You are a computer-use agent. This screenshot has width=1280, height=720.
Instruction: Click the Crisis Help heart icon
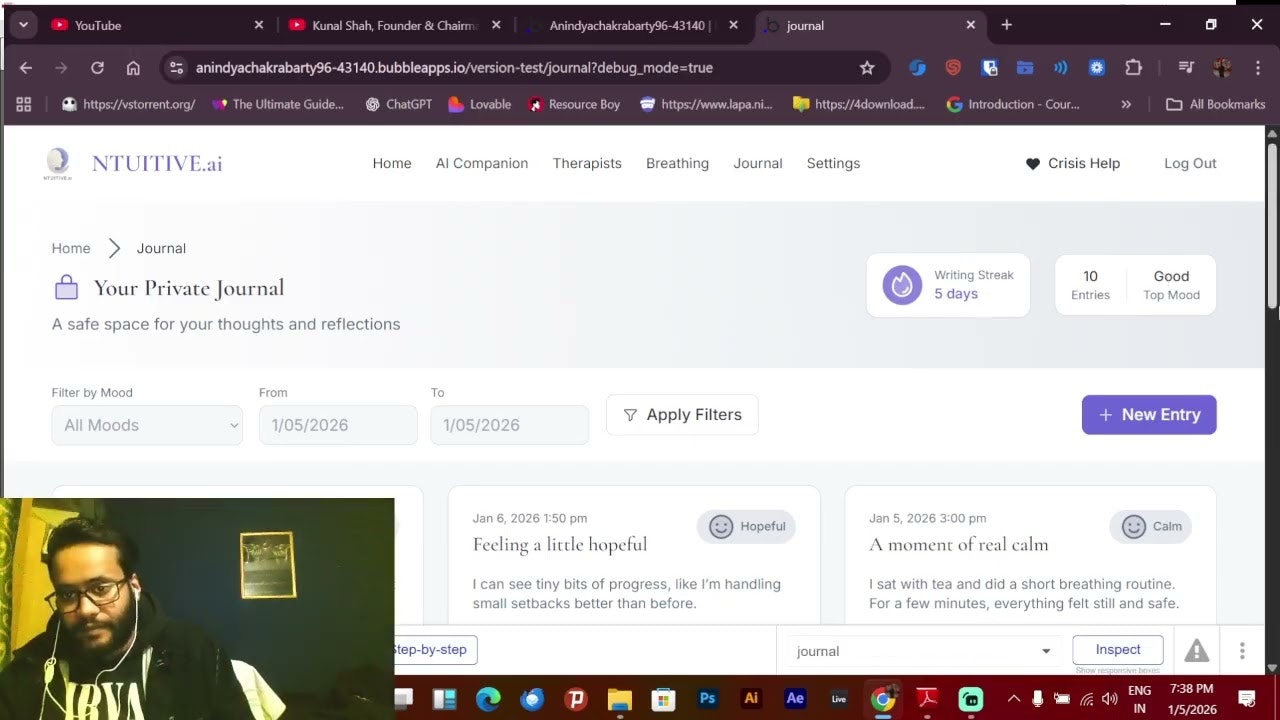coord(1032,163)
